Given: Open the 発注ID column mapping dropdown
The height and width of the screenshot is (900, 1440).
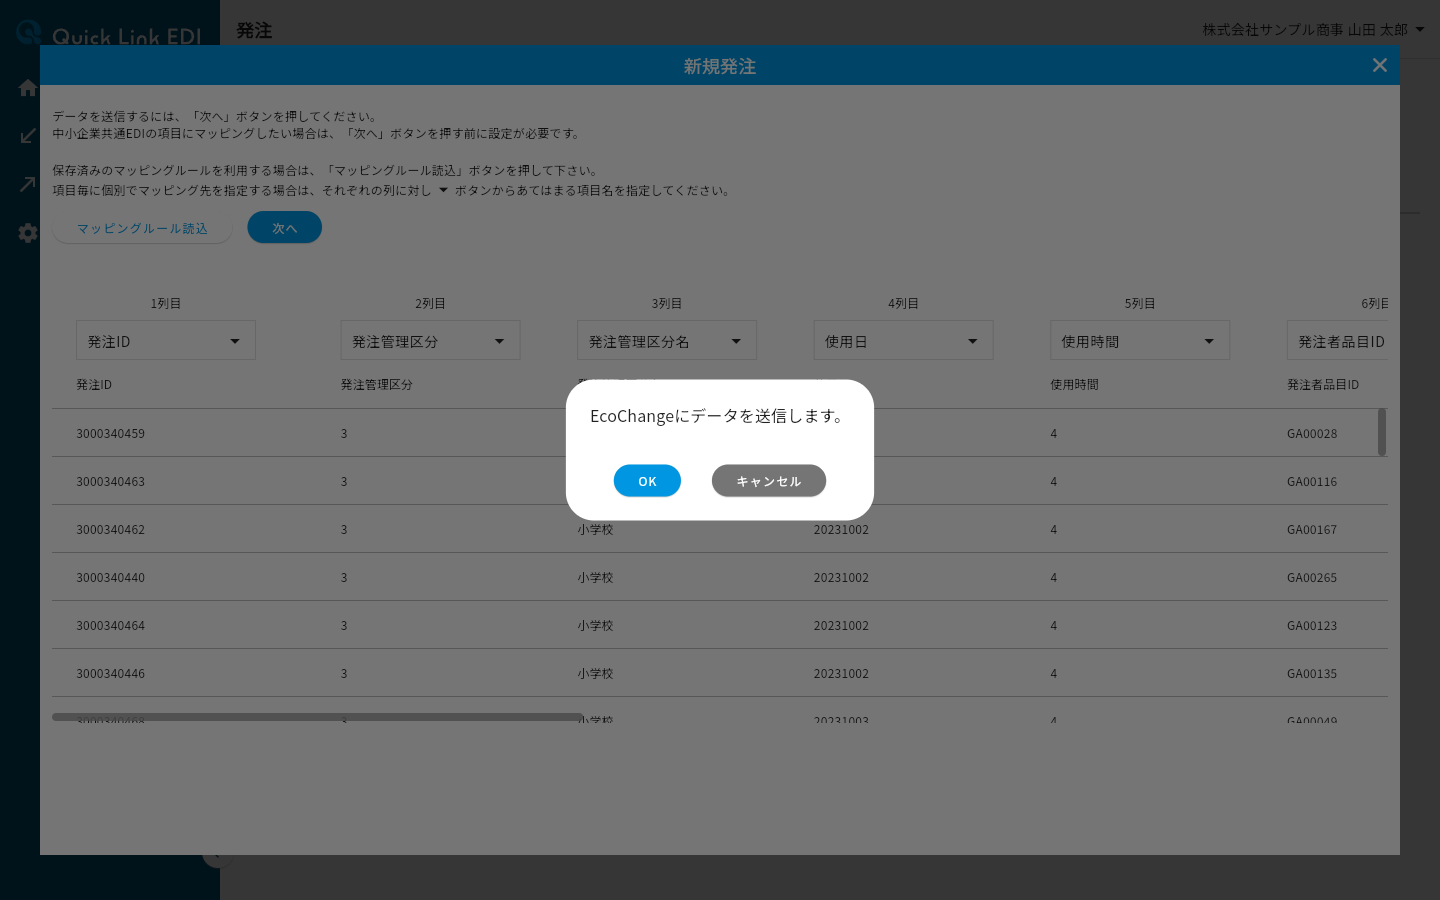Looking at the screenshot, I should tap(166, 341).
